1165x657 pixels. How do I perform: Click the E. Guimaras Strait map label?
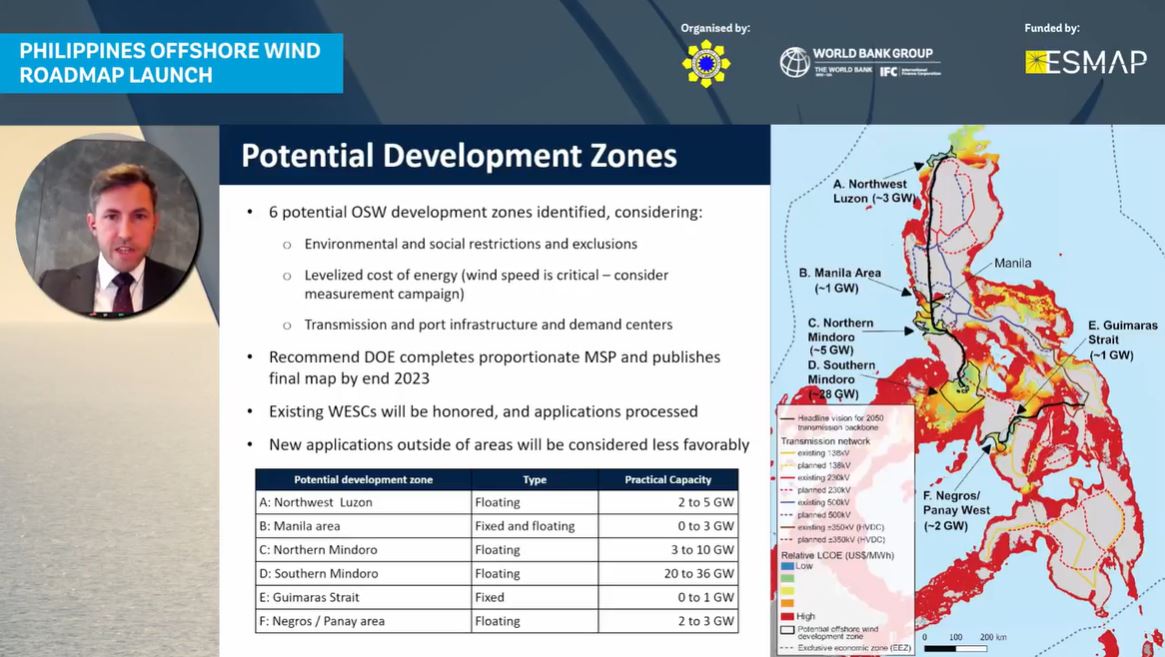tap(1123, 340)
